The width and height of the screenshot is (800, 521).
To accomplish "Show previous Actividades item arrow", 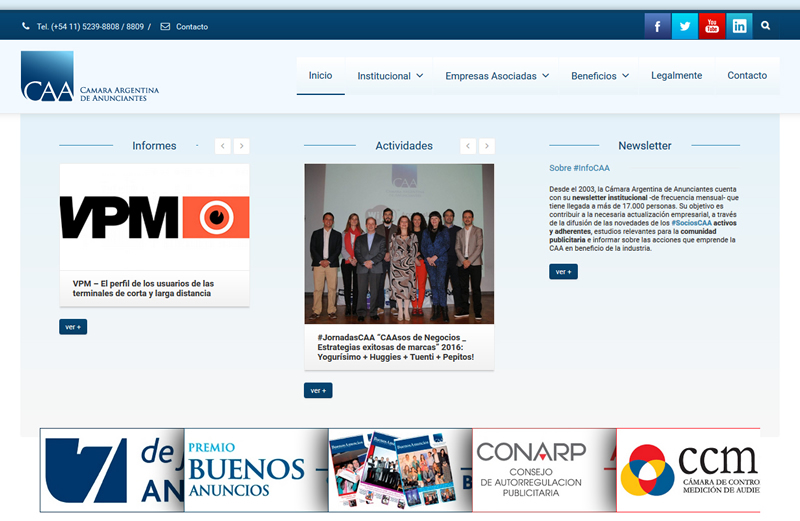I will (x=468, y=146).
